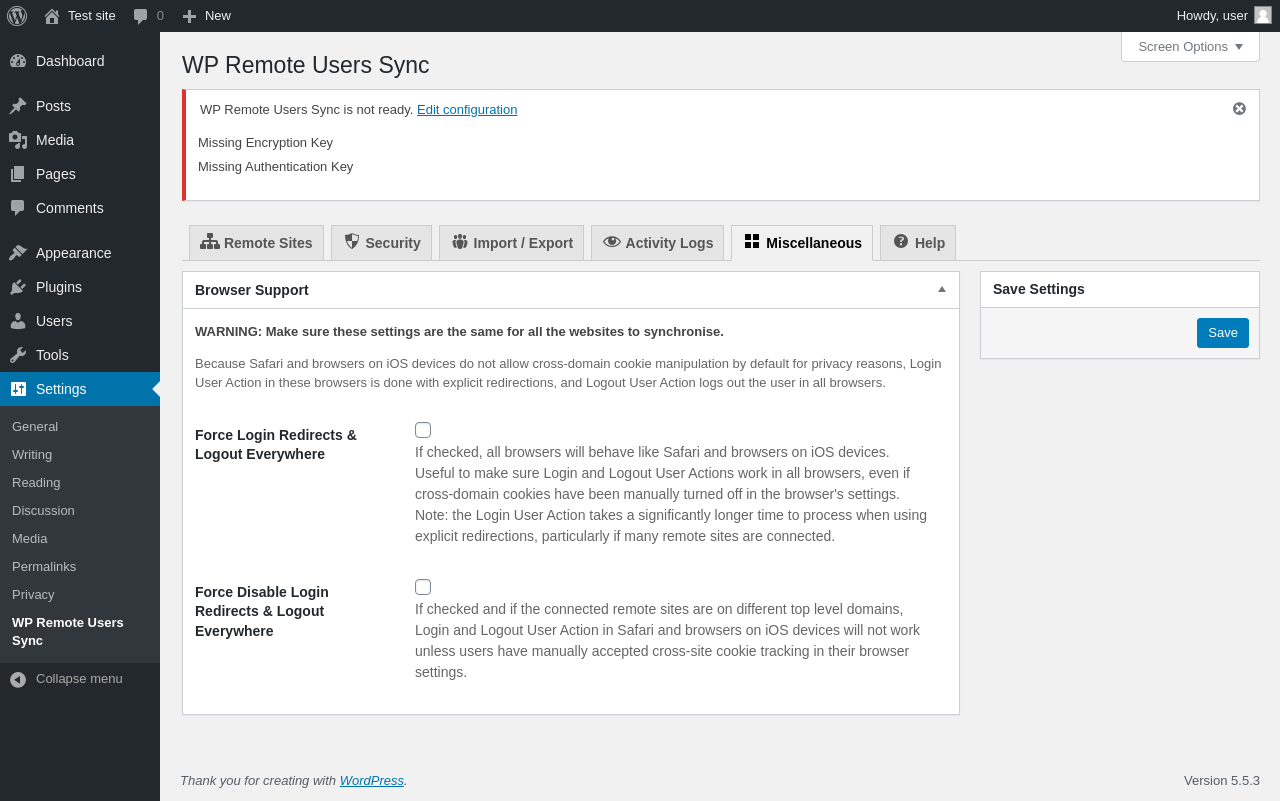Dismiss the not-ready error notice

click(x=1239, y=109)
